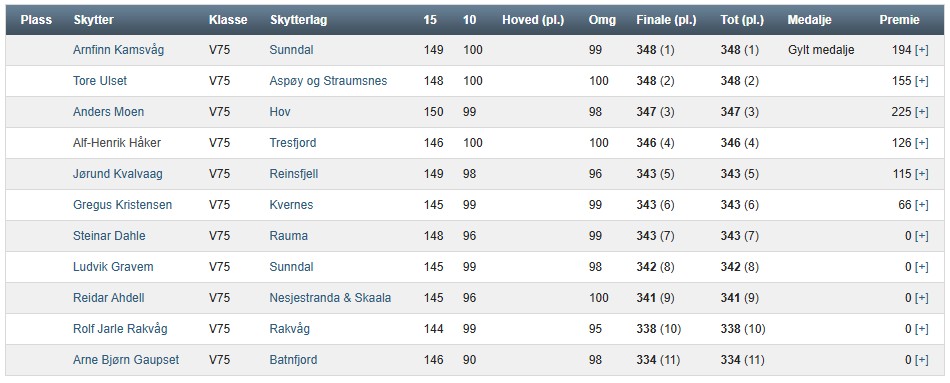Sort table by Skytterlag header
The height and width of the screenshot is (383, 950).
click(x=299, y=20)
